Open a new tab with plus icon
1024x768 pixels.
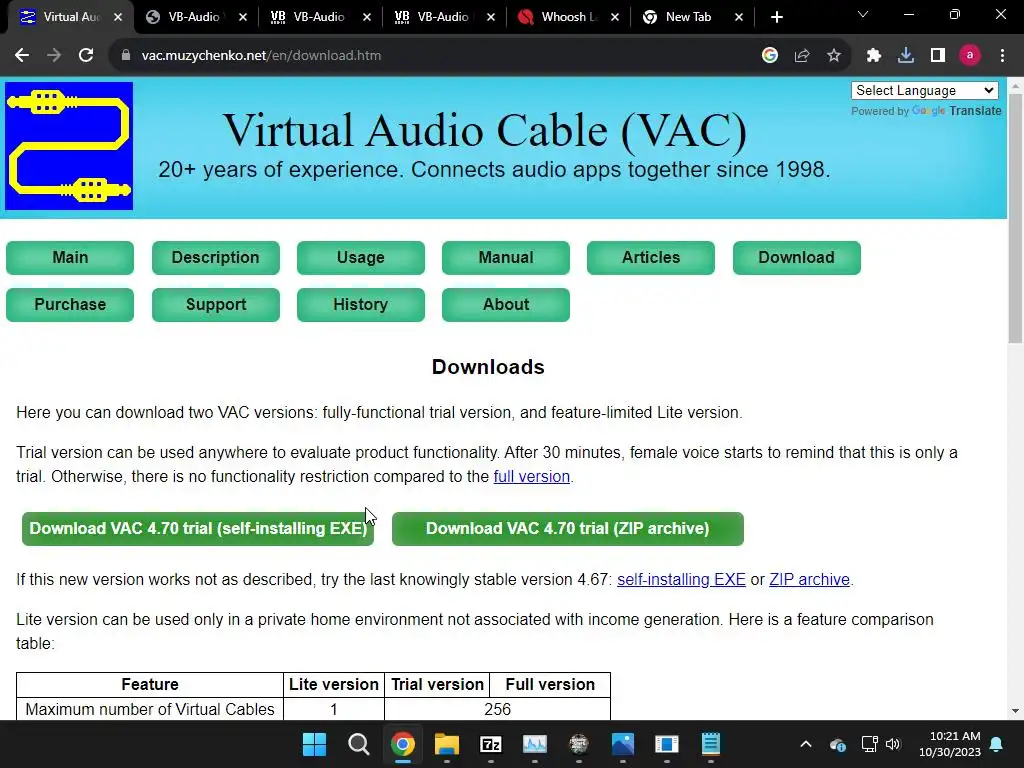point(776,17)
